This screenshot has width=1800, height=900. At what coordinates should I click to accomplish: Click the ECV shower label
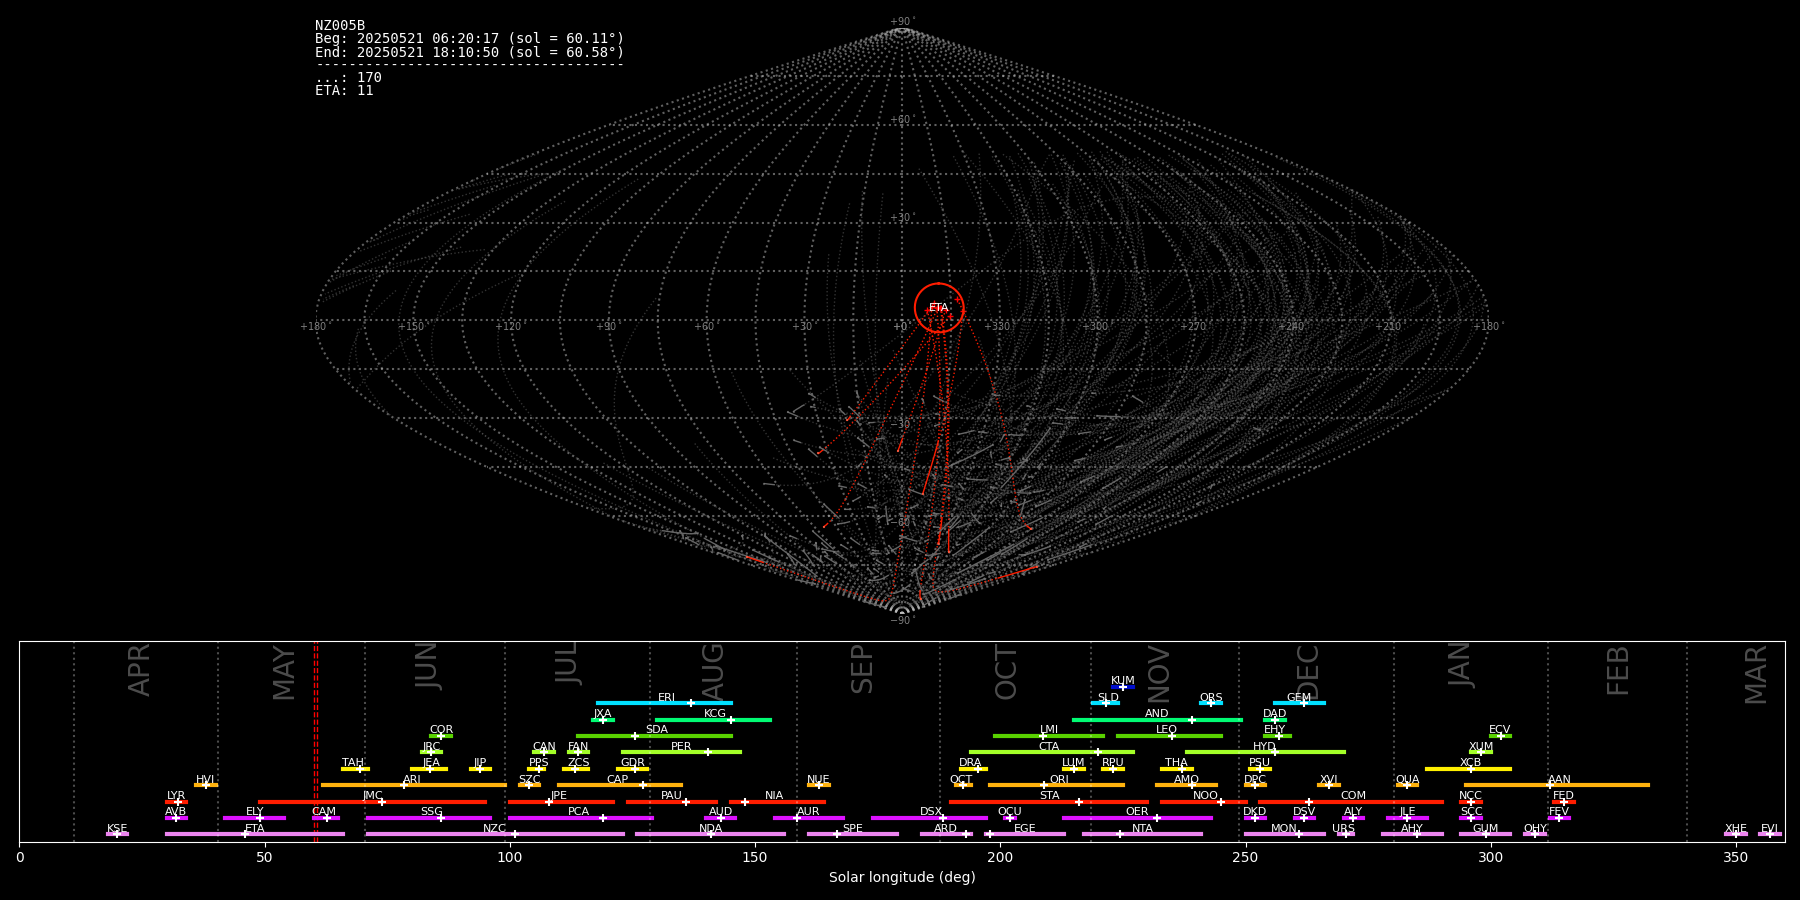pos(1500,730)
